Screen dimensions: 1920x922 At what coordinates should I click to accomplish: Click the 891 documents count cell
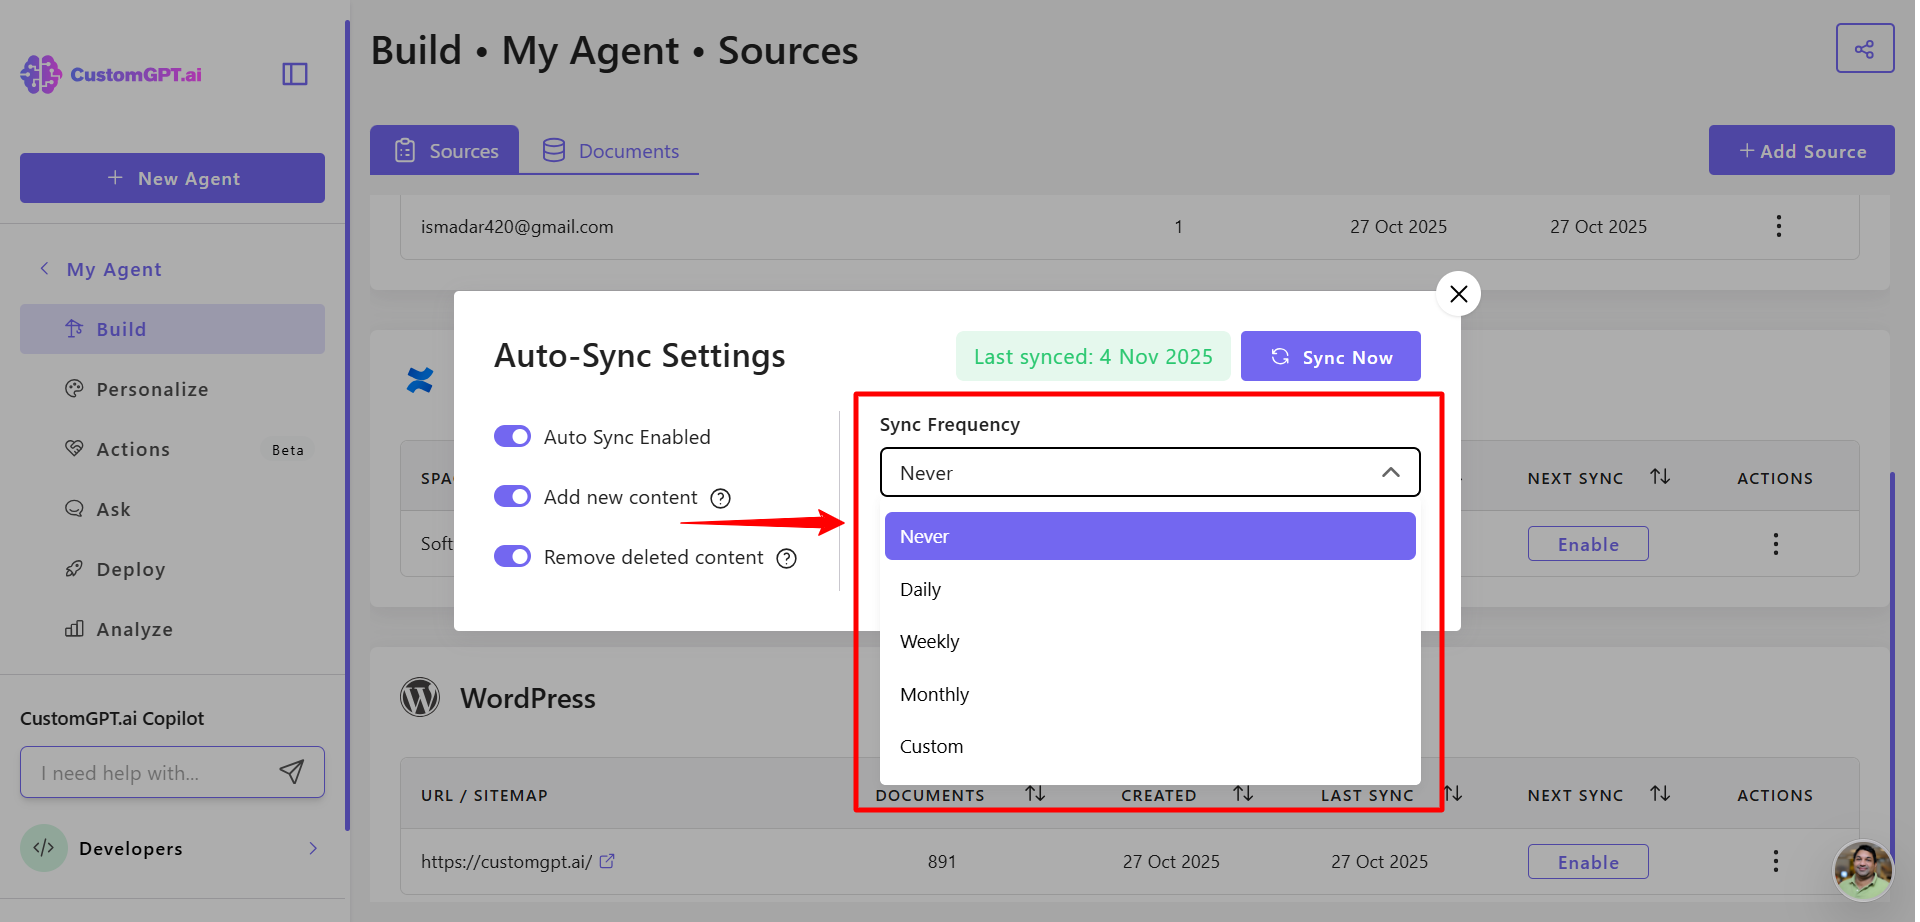click(x=941, y=862)
